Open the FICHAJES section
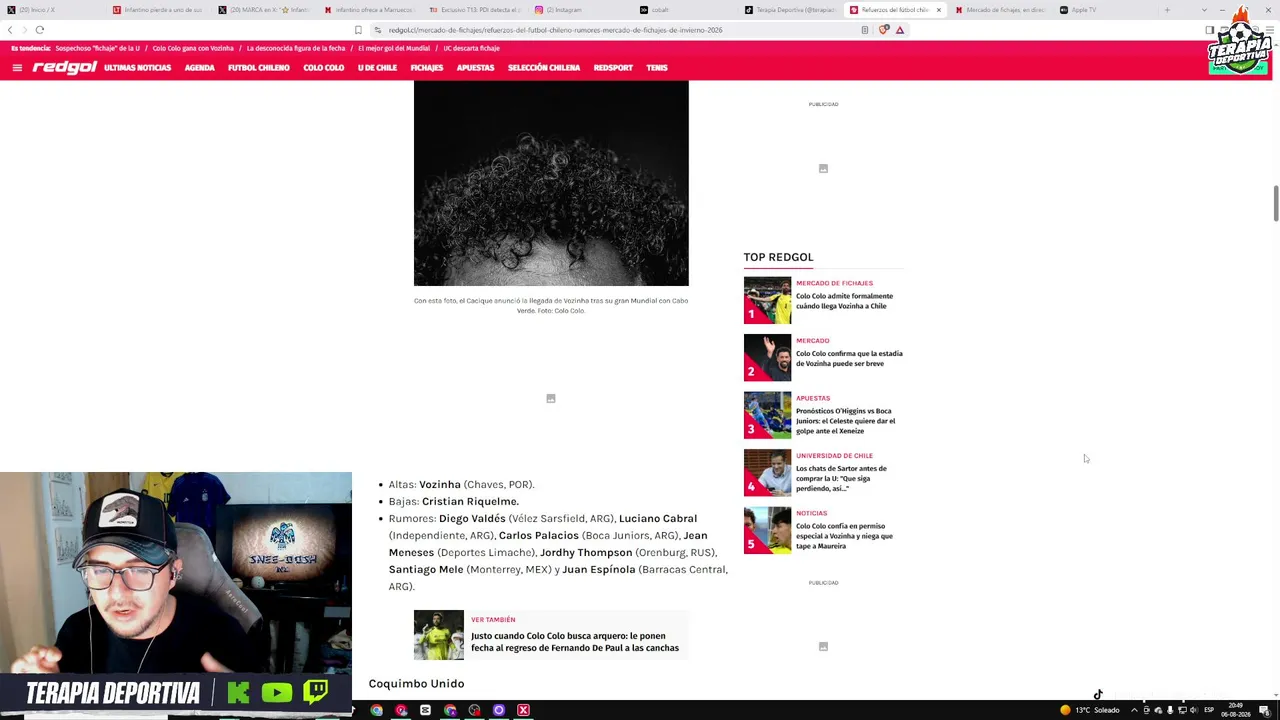The image size is (1280, 720). pyautogui.click(x=426, y=68)
